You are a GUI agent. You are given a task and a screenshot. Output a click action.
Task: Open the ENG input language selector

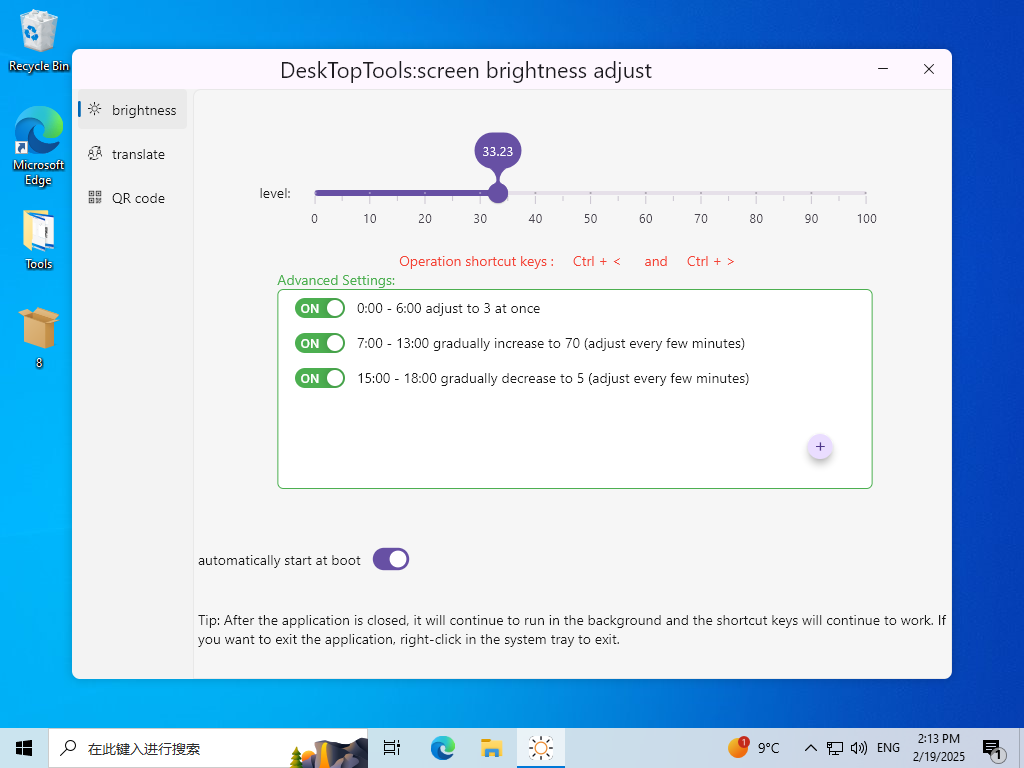point(888,747)
